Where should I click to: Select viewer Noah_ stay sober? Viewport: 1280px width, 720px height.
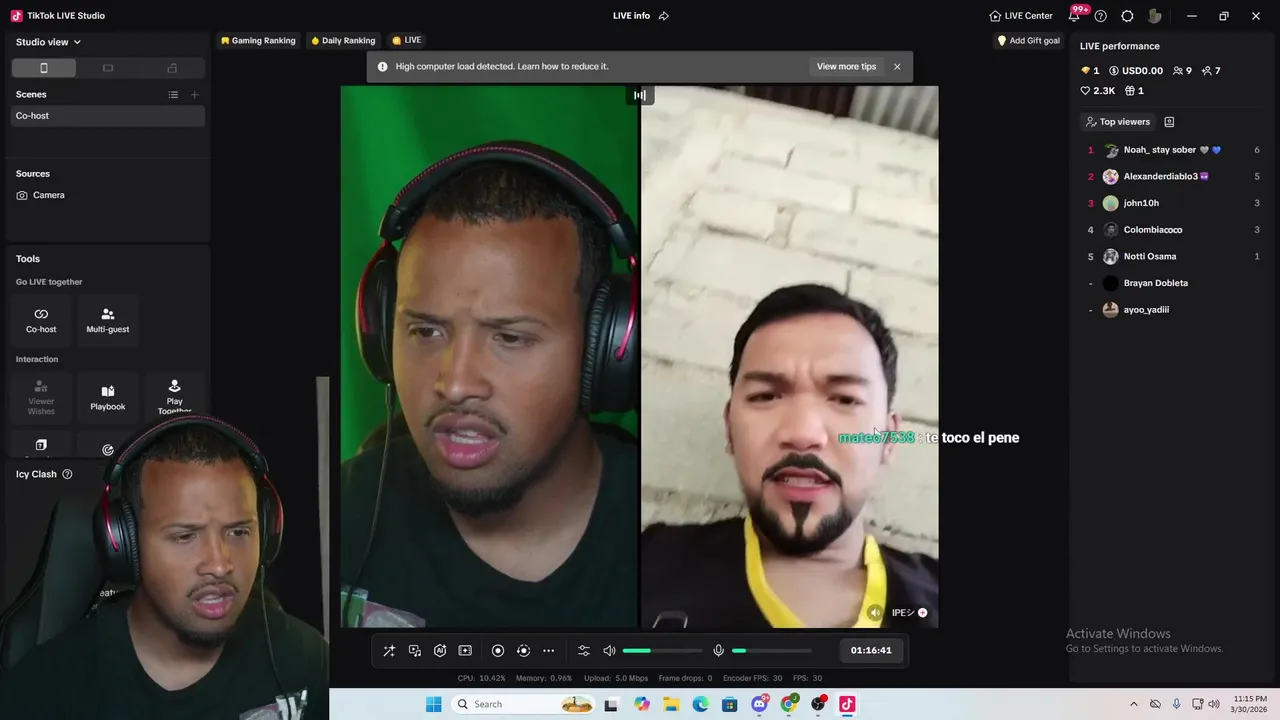pyautogui.click(x=1172, y=150)
